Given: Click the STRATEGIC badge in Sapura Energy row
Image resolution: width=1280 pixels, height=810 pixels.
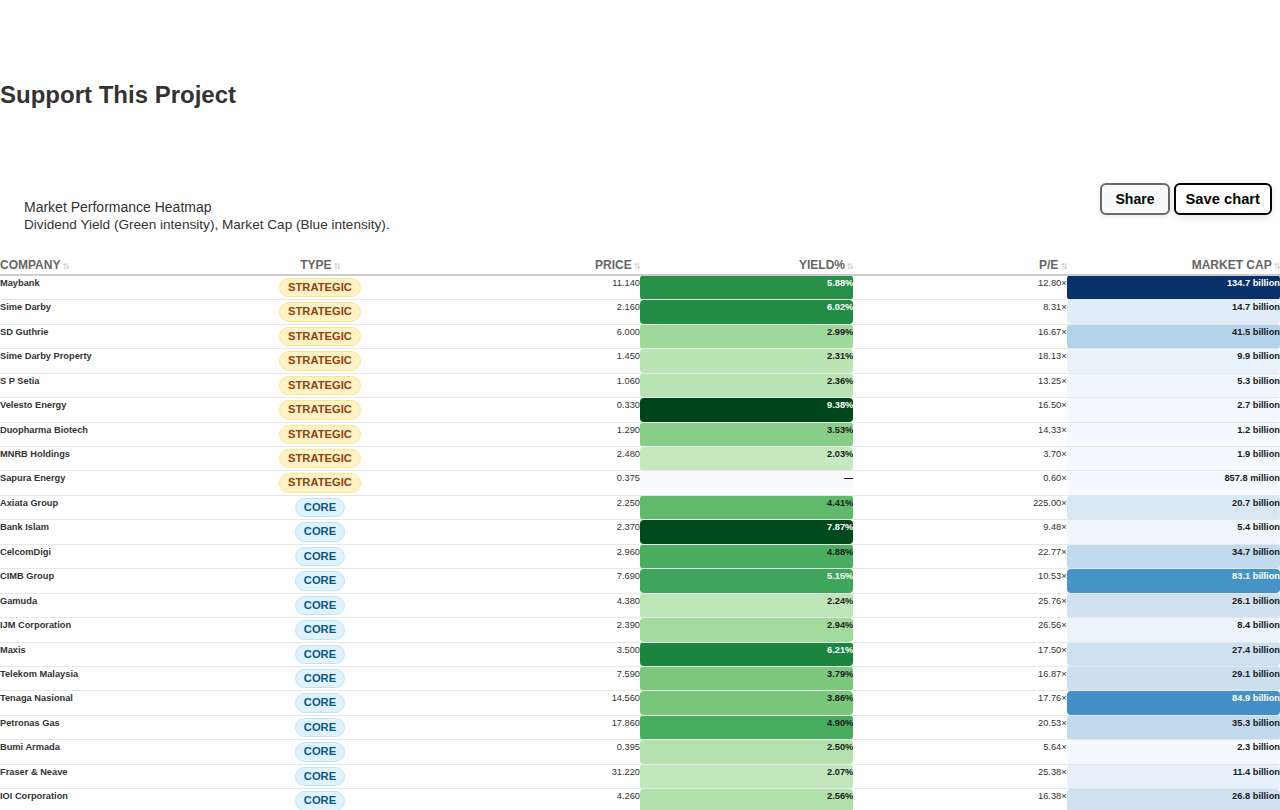Looking at the screenshot, I should [320, 482].
